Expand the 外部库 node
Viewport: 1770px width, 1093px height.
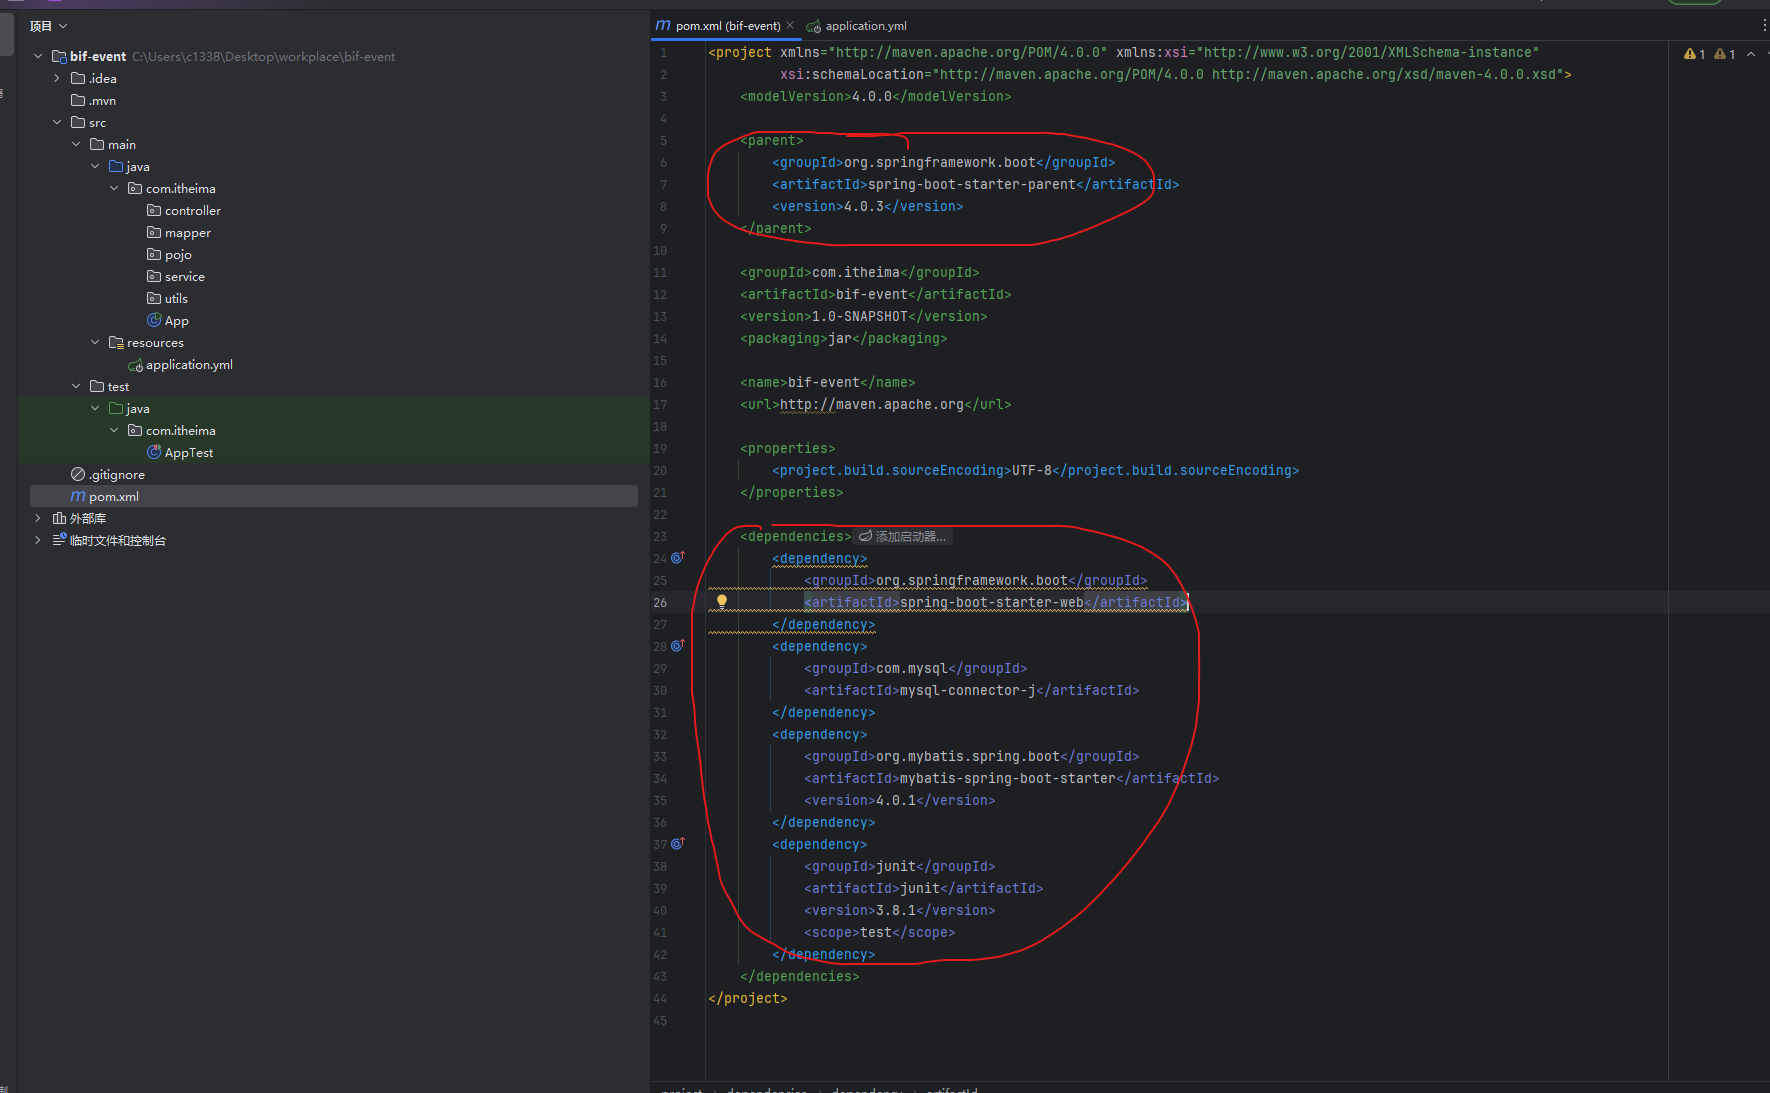38,519
